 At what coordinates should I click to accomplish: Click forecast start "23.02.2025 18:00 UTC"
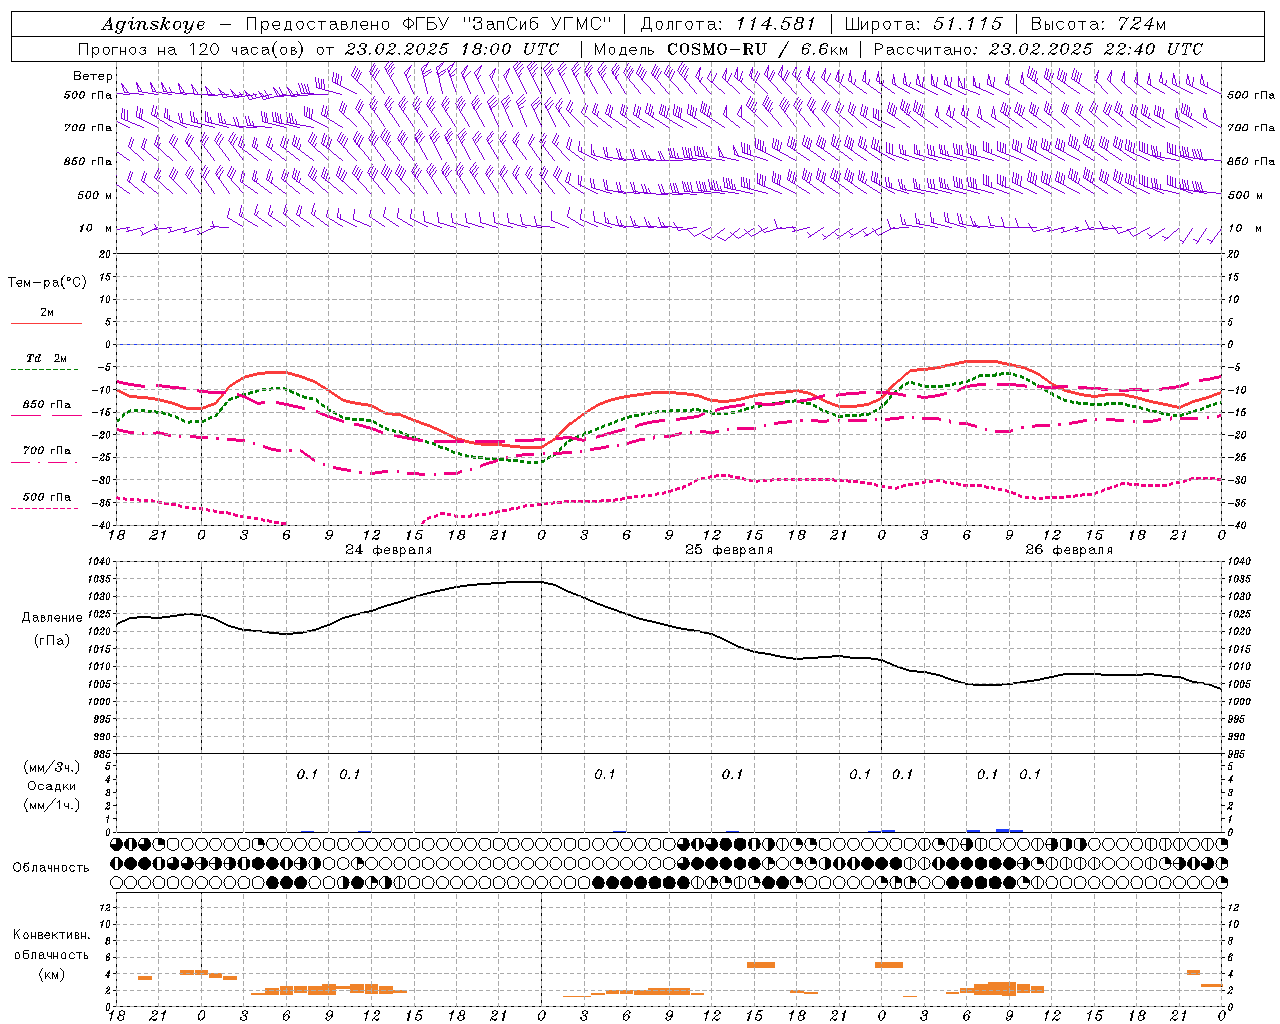point(451,49)
